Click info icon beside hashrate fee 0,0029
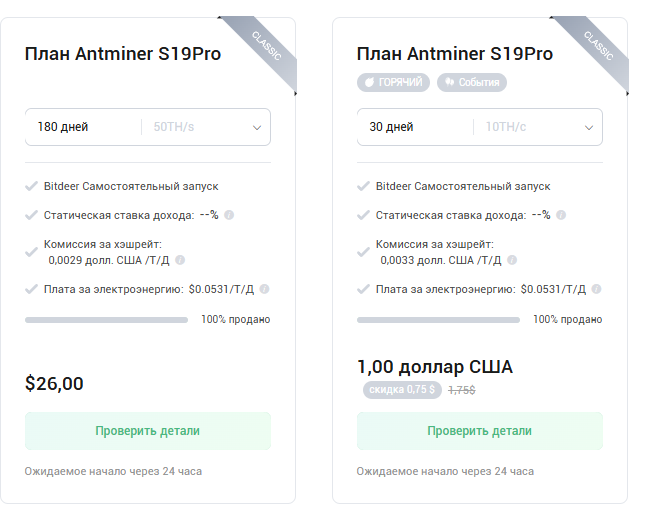This screenshot has height=527, width=648. click(x=180, y=259)
